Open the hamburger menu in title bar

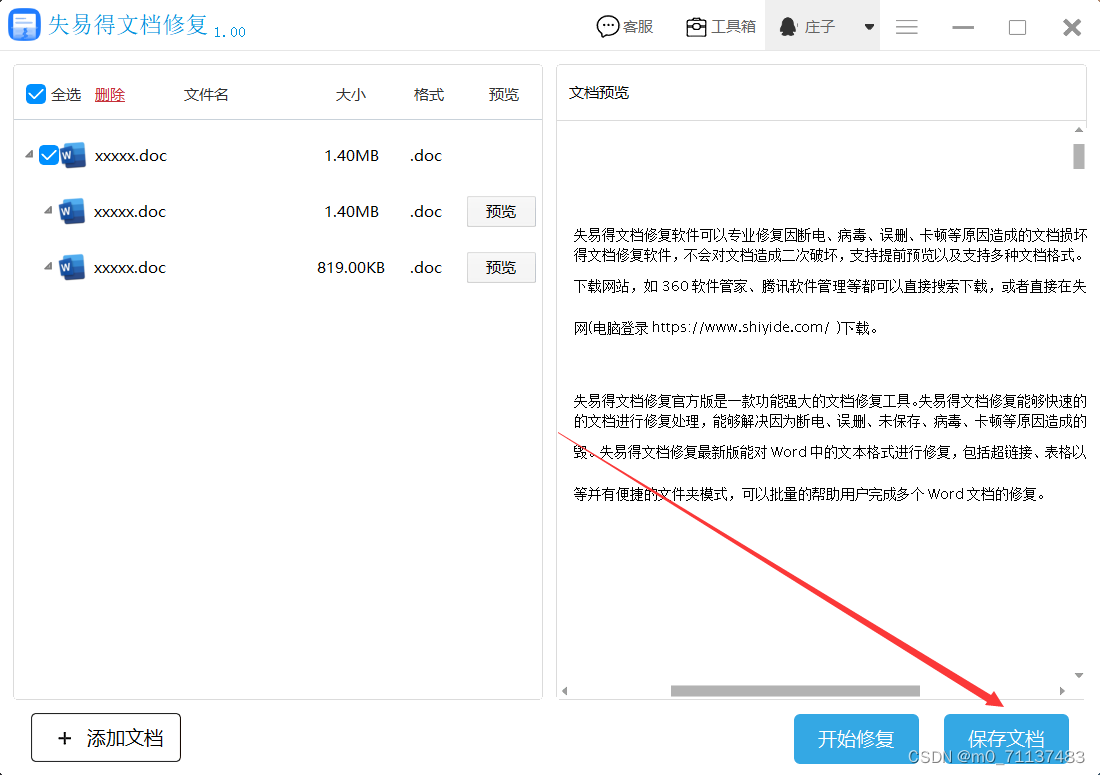(x=906, y=27)
